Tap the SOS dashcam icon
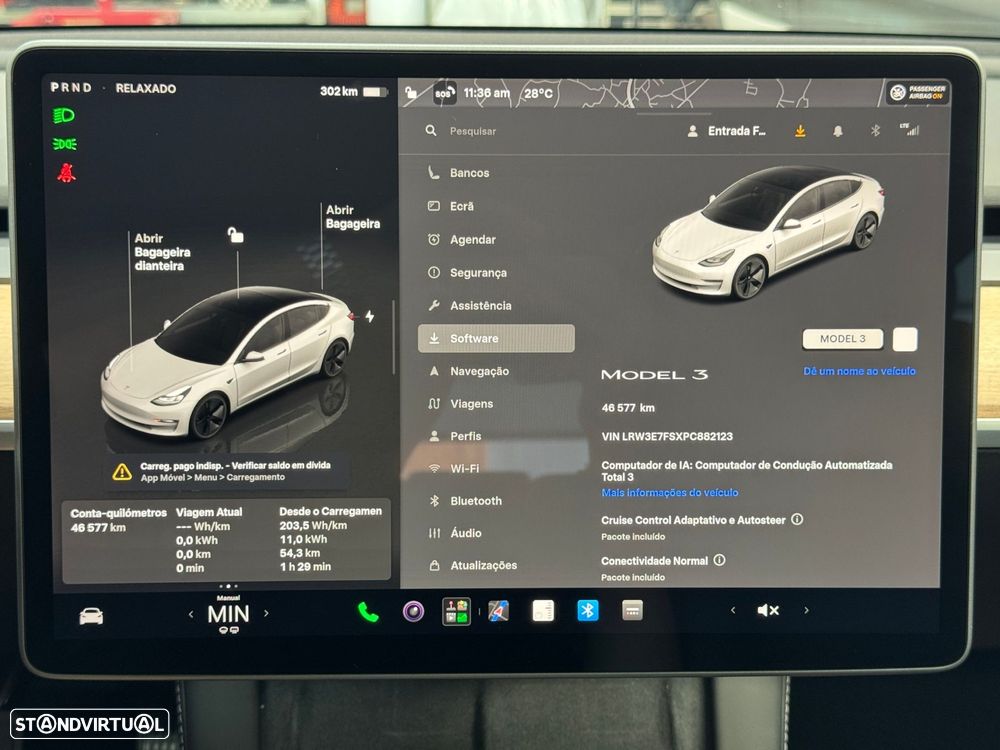 (x=445, y=93)
